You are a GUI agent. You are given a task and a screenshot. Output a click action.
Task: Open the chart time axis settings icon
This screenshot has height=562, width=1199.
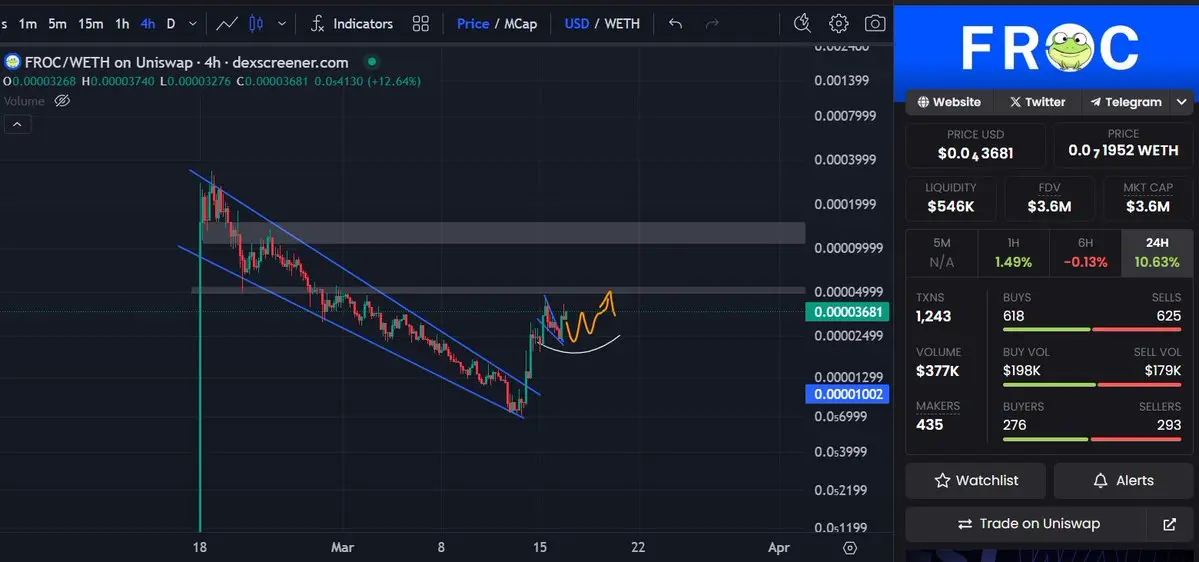850,547
